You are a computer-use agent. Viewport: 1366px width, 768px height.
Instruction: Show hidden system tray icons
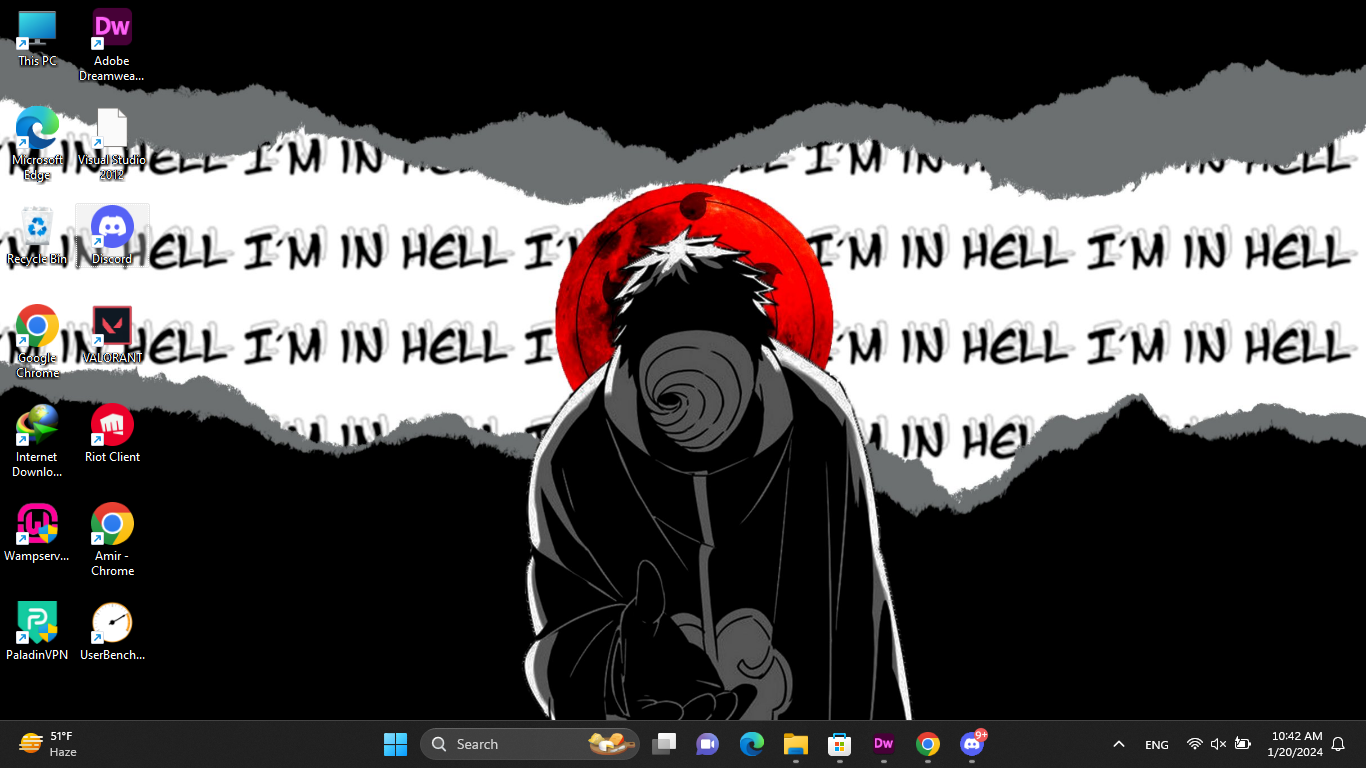click(1119, 744)
